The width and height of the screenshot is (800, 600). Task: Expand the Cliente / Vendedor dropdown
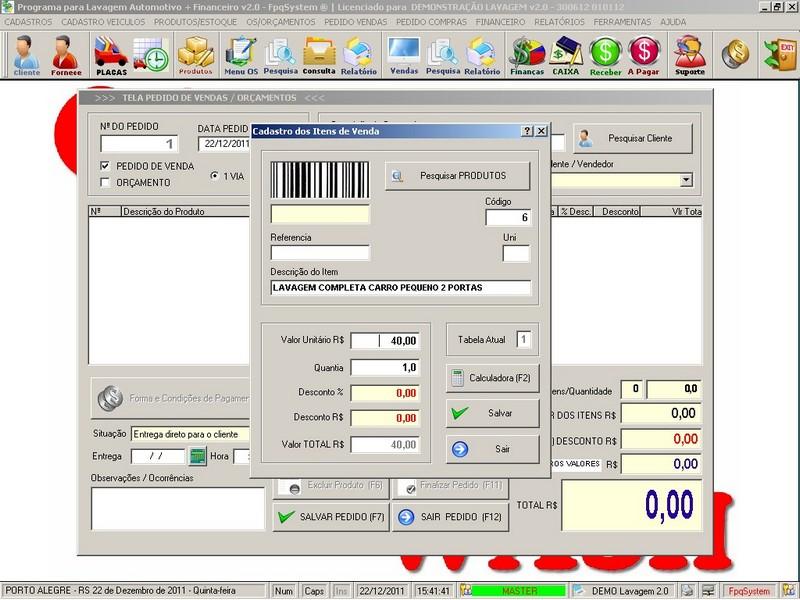pos(686,180)
